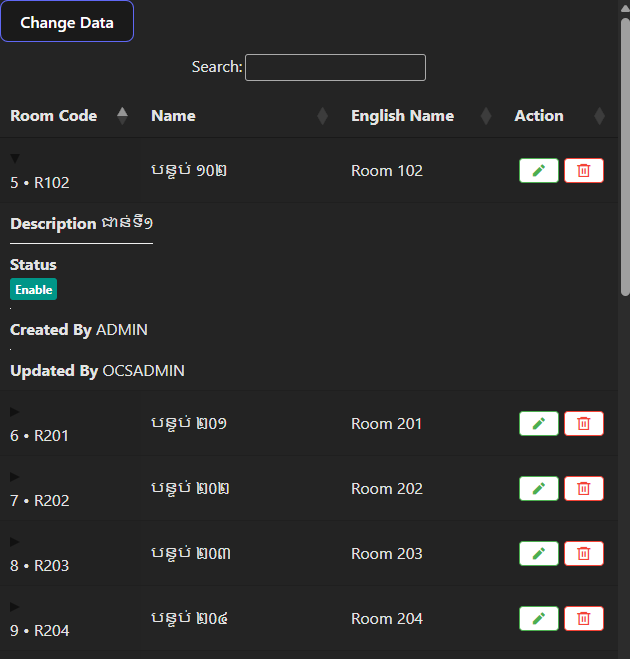
Task: Focus the Search input field
Action: pyautogui.click(x=335, y=67)
